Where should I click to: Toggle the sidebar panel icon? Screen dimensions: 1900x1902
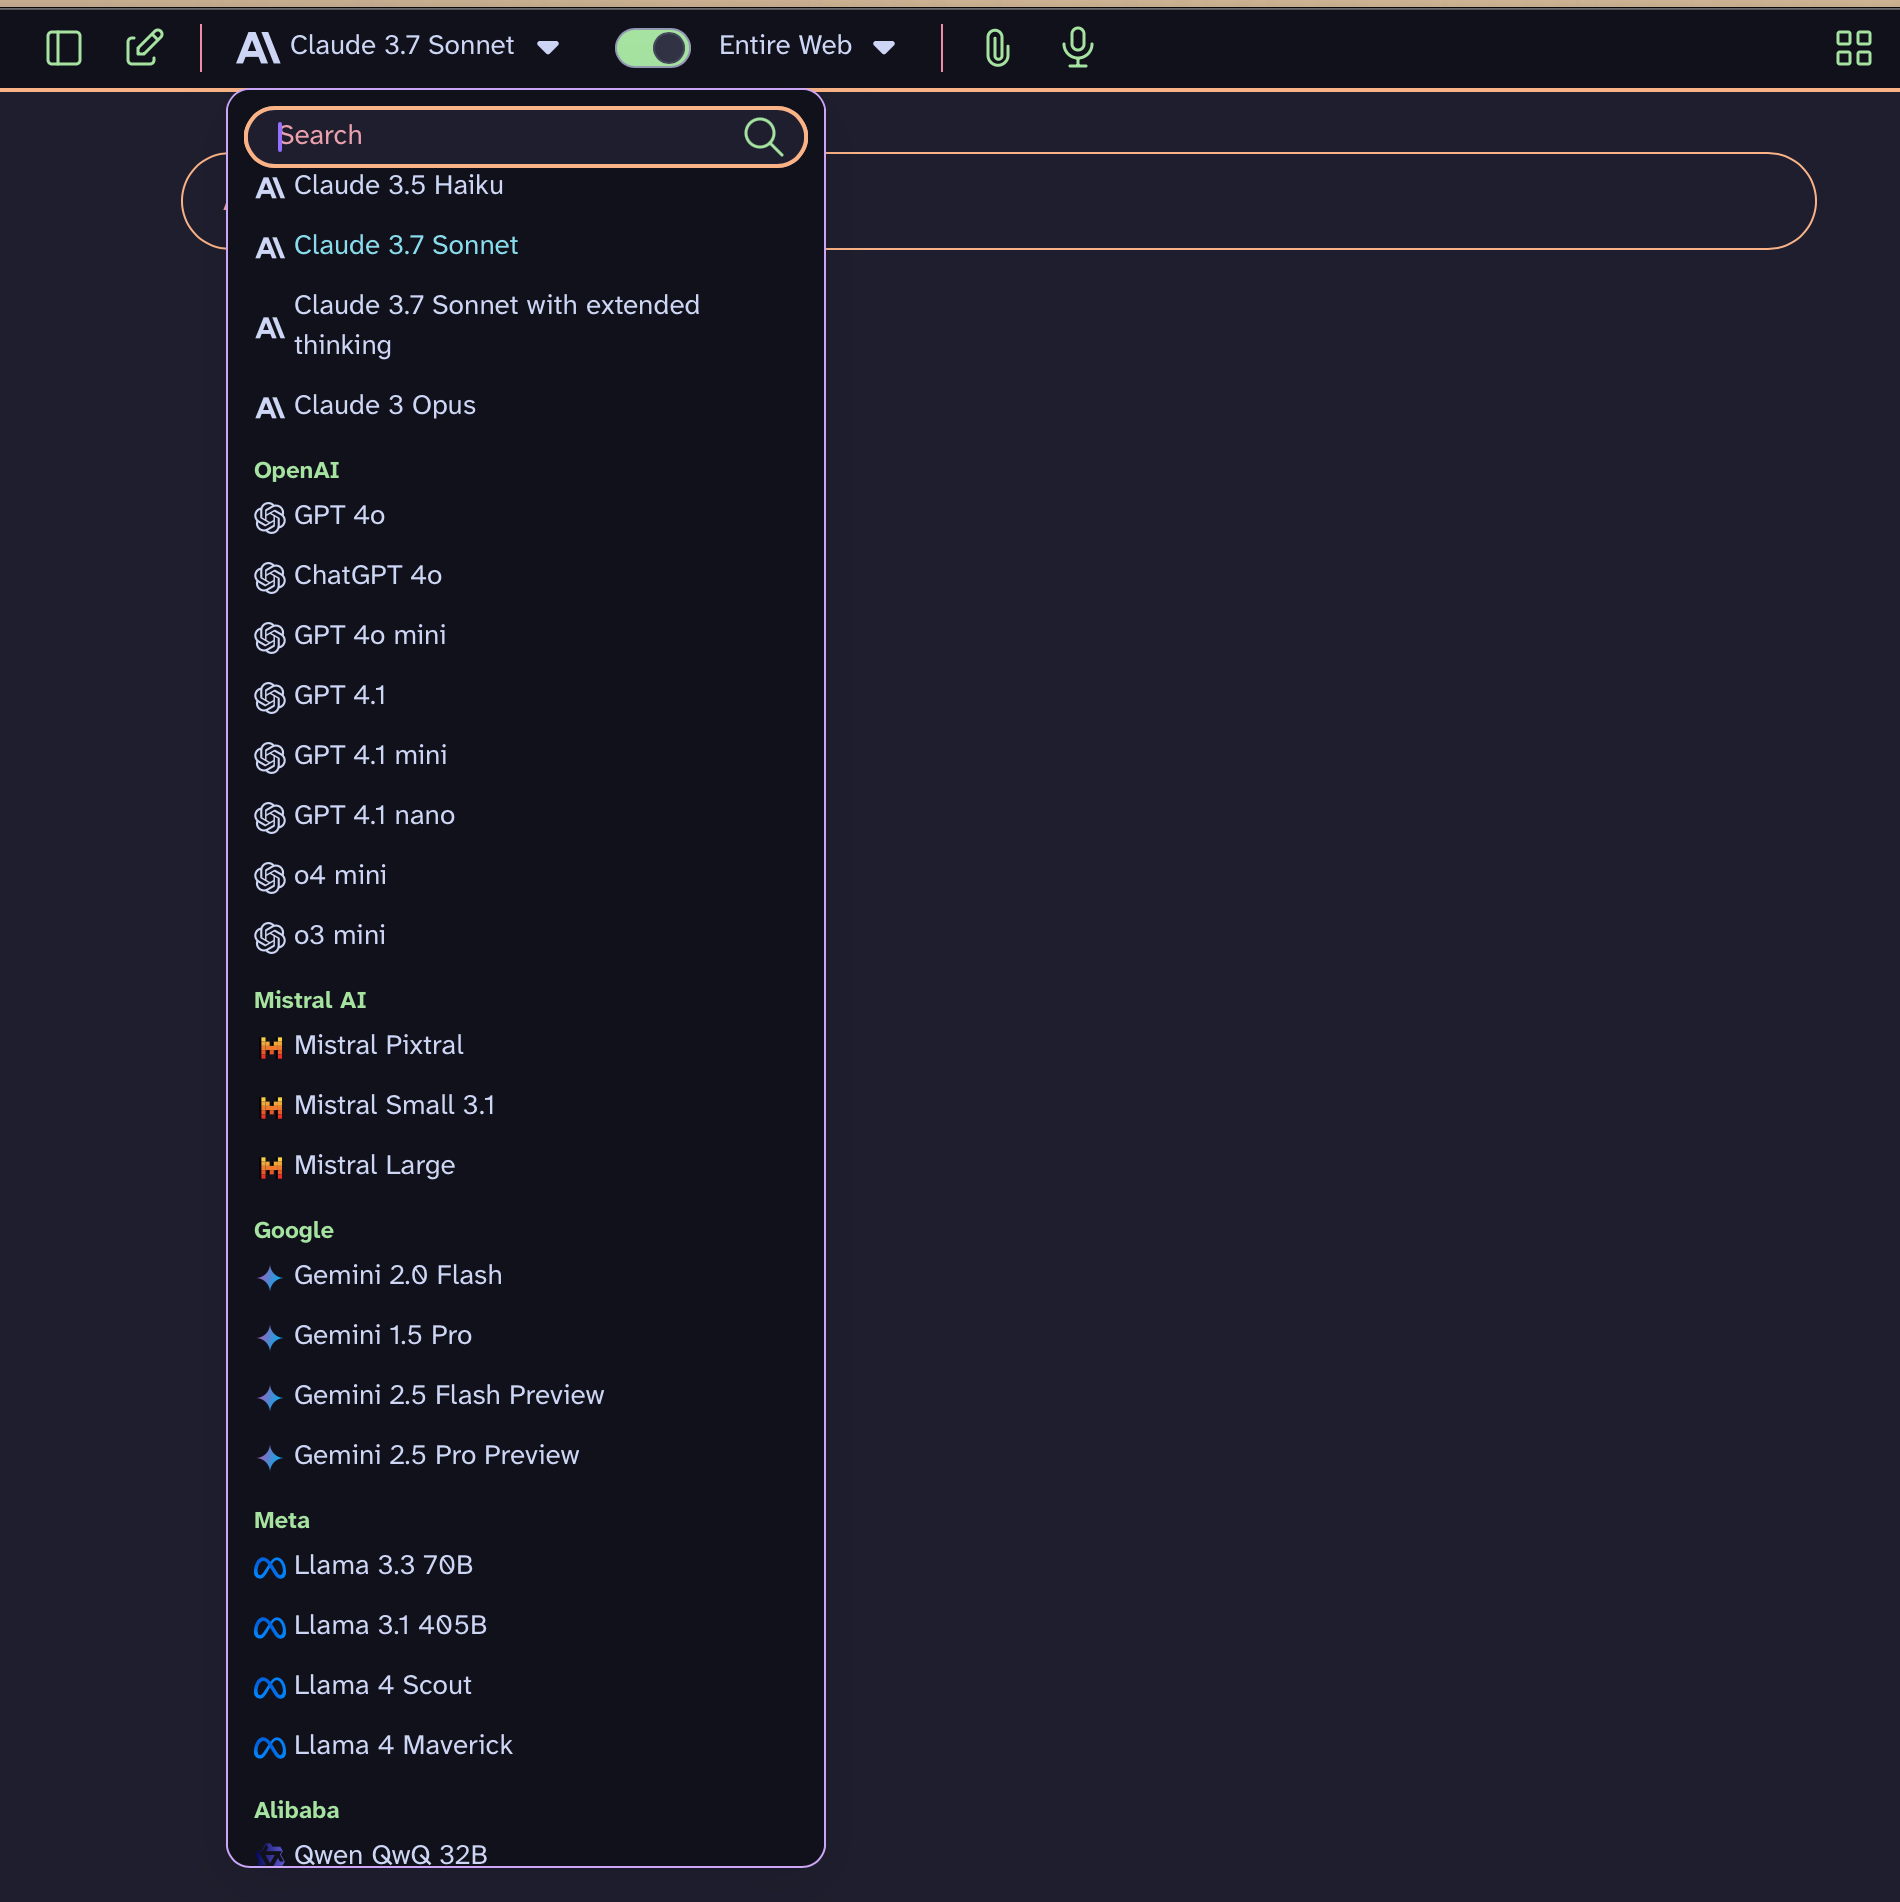pyautogui.click(x=64, y=47)
